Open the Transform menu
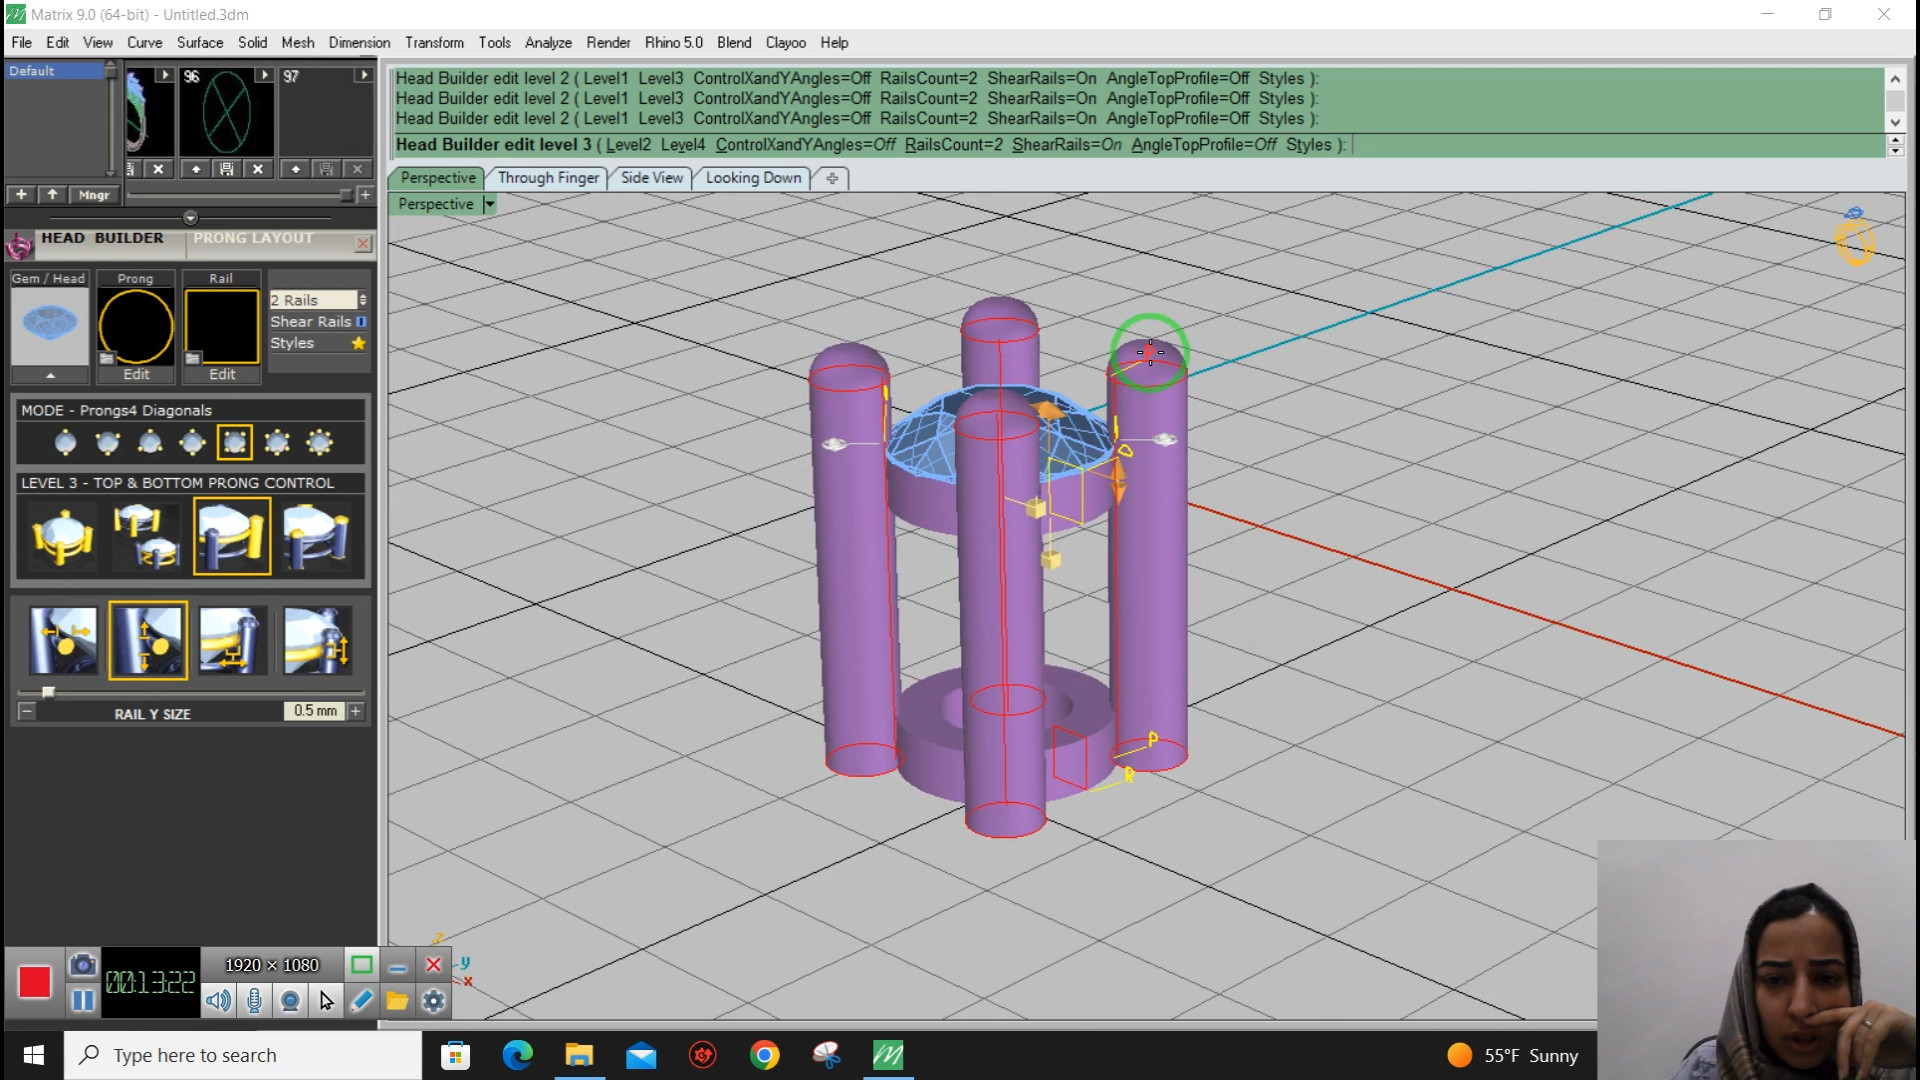Screen dimensions: 1920x1080 [433, 43]
